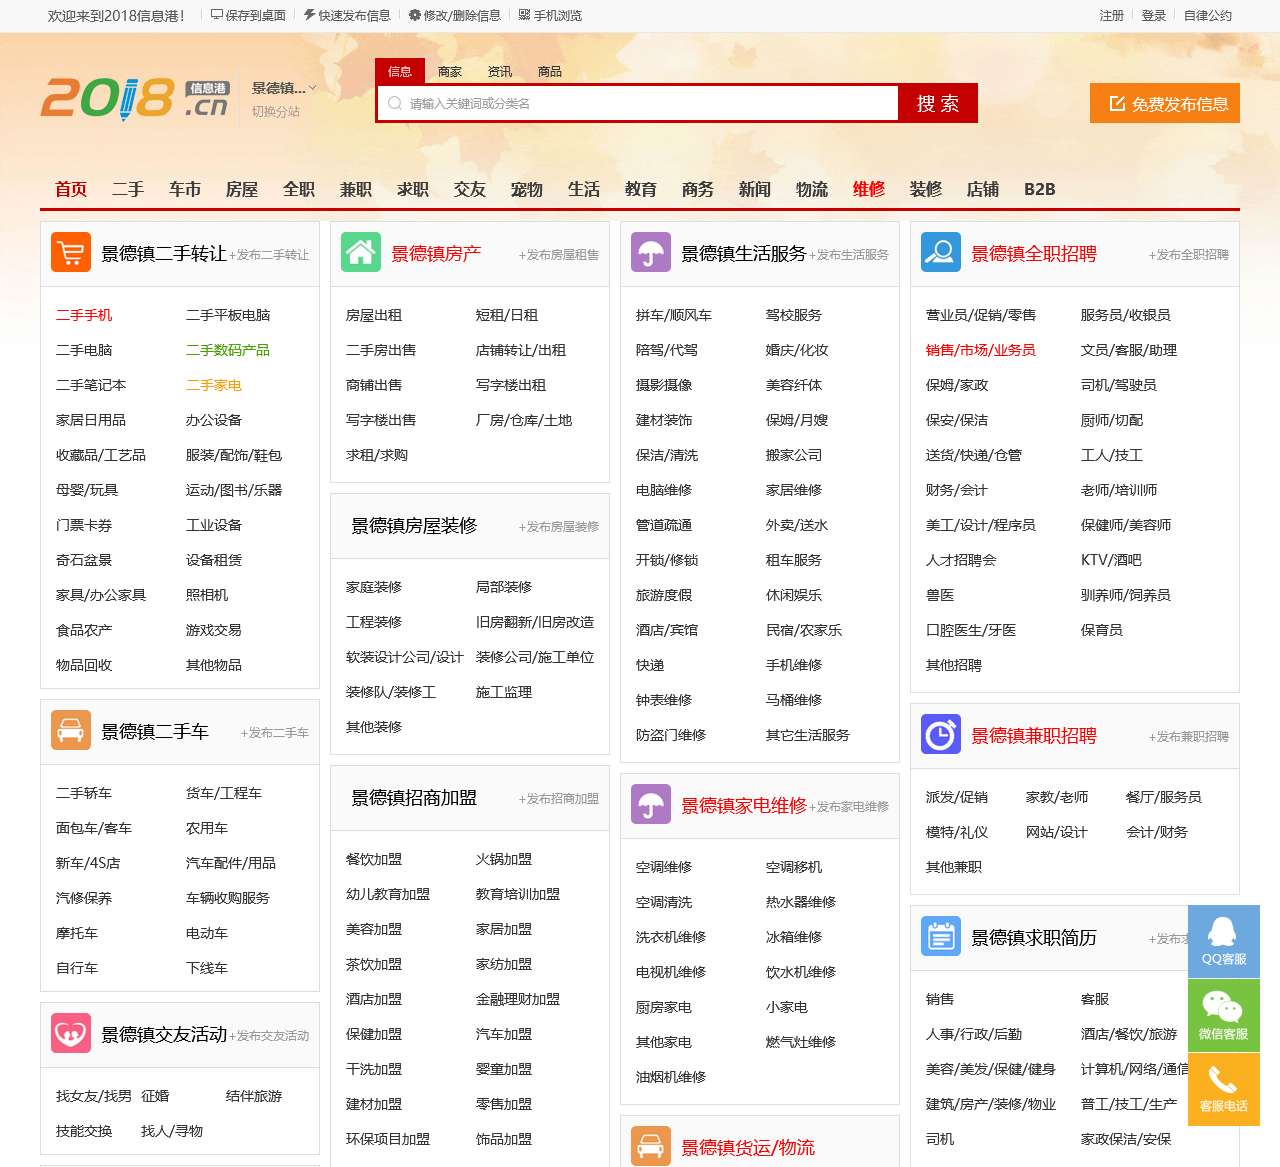Image resolution: width=1280 pixels, height=1167 pixels.
Task: Open 微信客服 from the side panel
Action: pyautogui.click(x=1223, y=1014)
